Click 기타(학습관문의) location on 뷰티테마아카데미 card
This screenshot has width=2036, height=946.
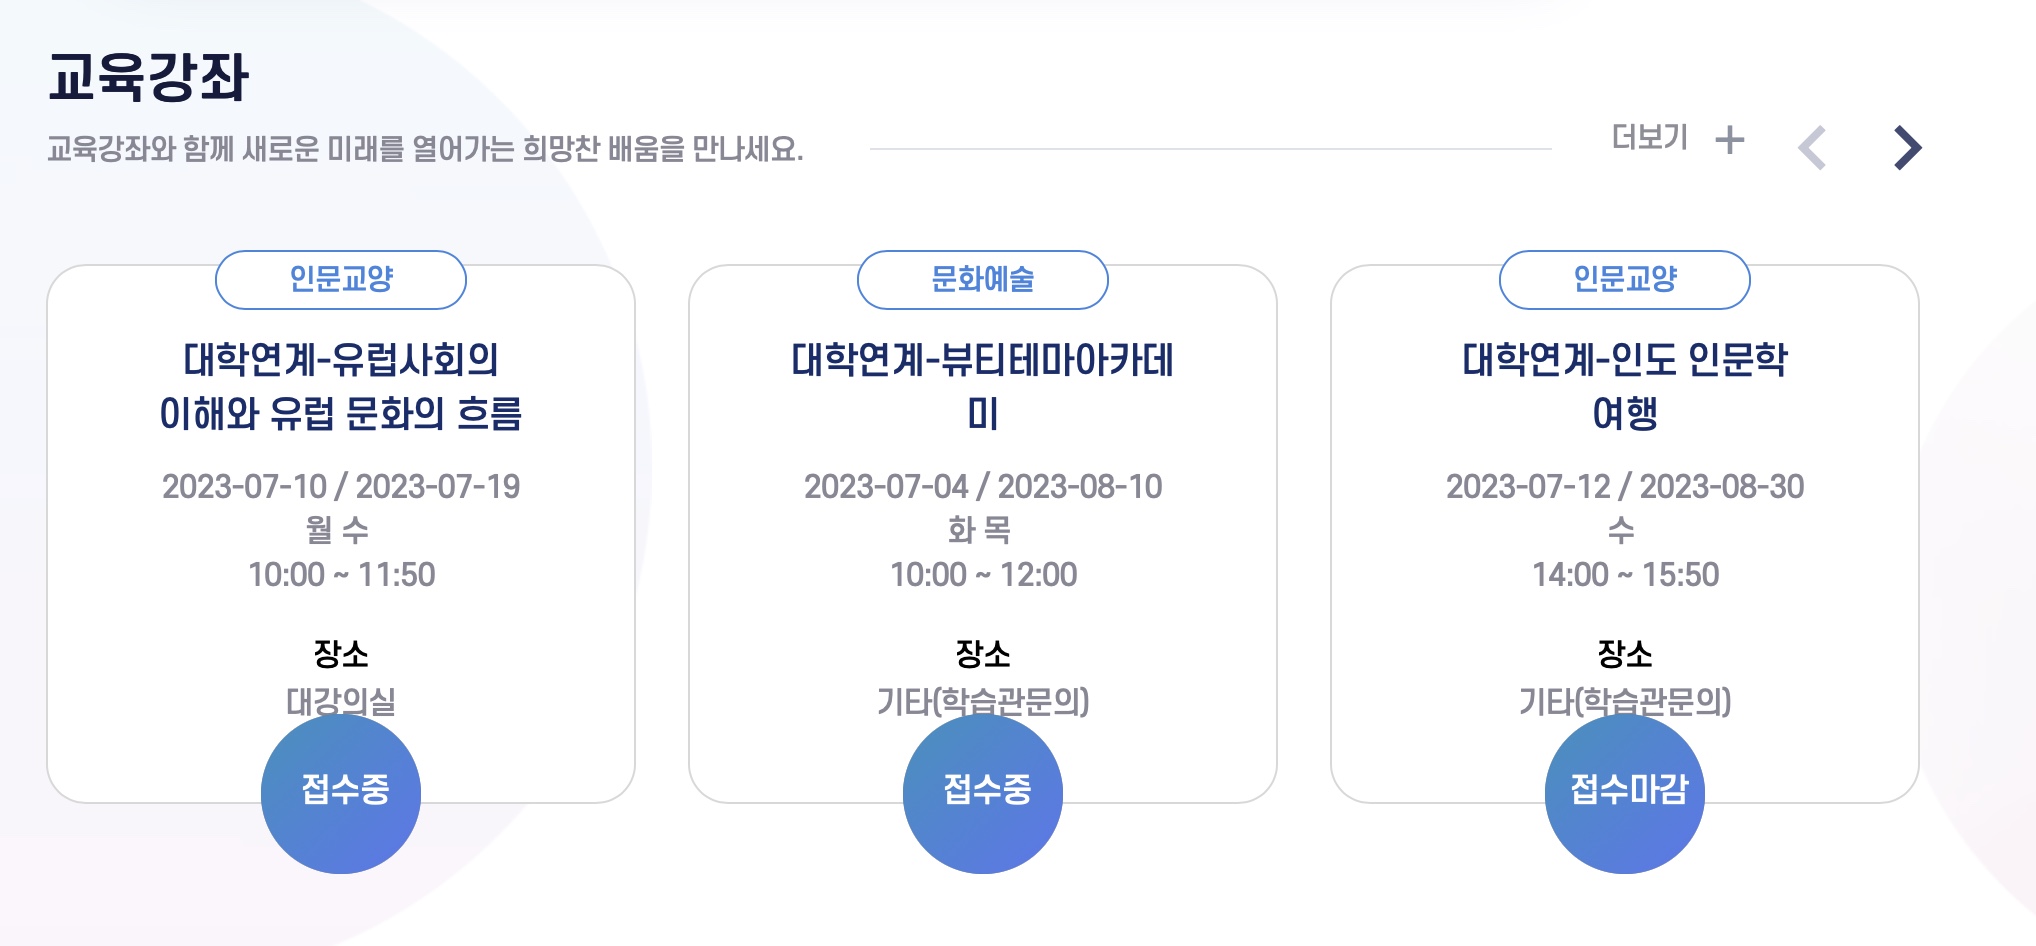click(983, 701)
